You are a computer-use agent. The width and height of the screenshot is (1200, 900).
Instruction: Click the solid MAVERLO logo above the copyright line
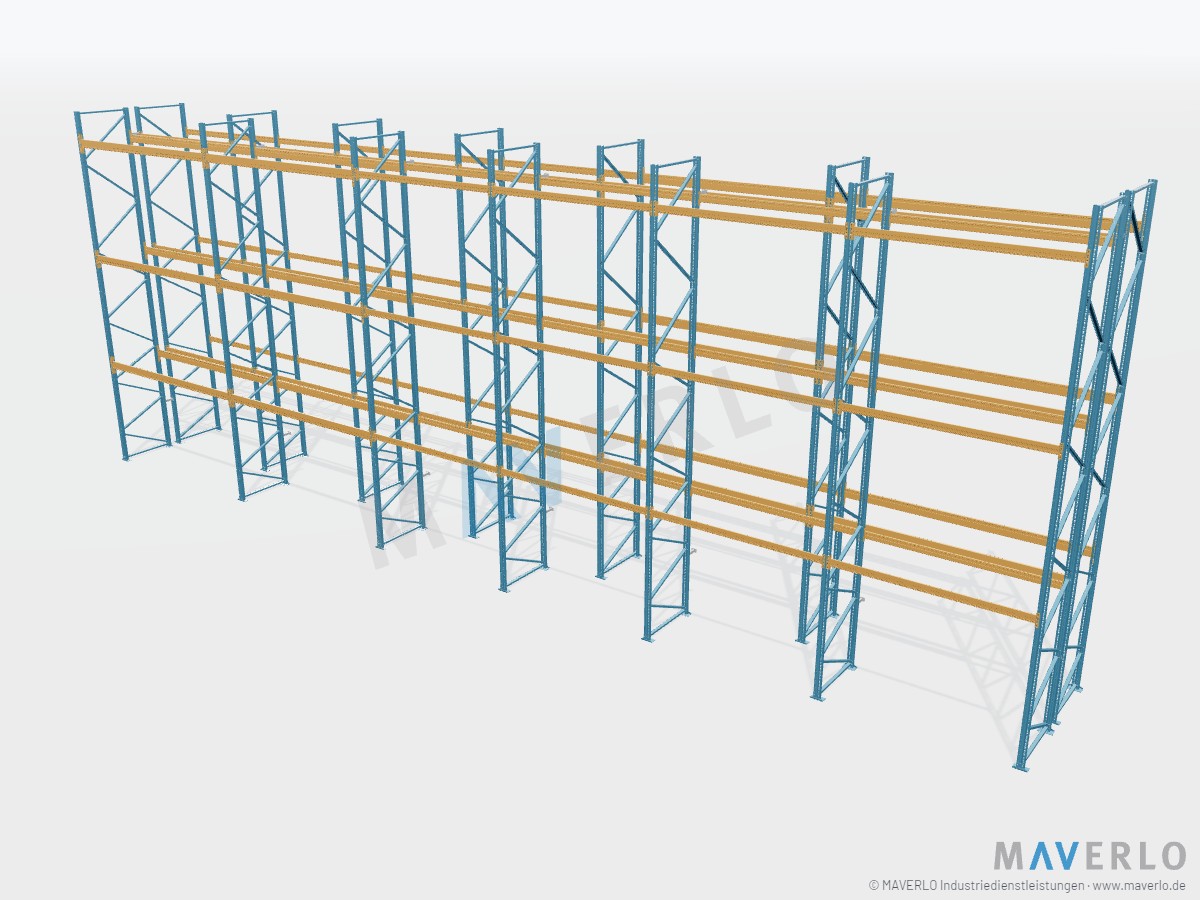point(1089,856)
